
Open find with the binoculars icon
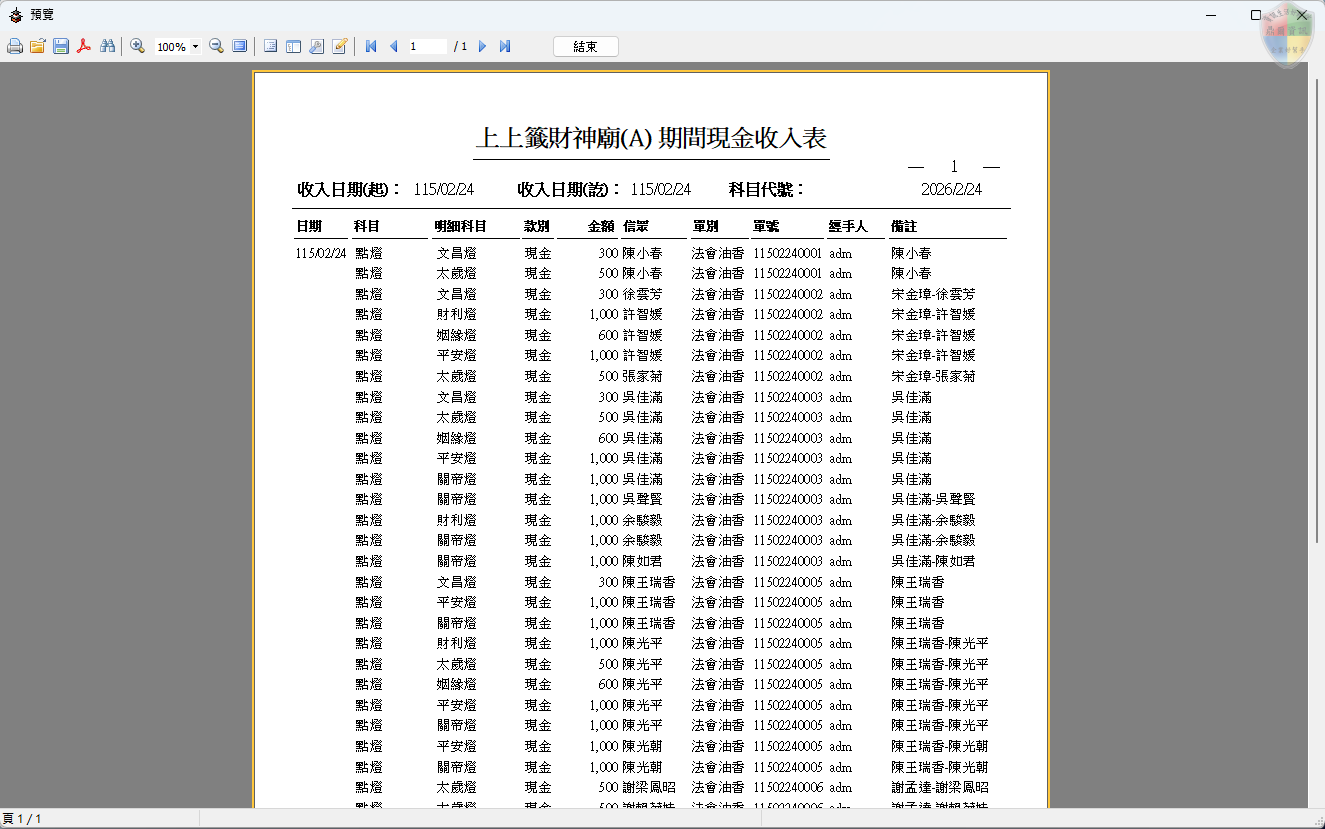(x=107, y=46)
